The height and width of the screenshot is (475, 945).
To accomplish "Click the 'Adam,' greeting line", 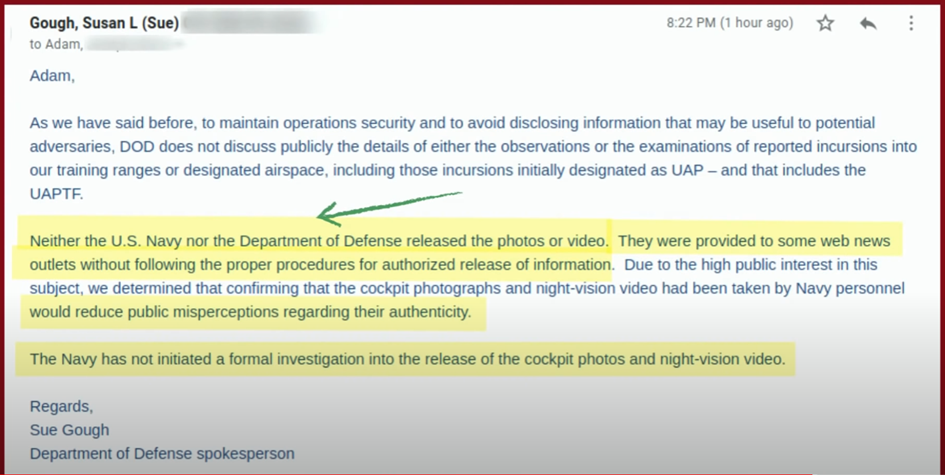I will pyautogui.click(x=52, y=76).
